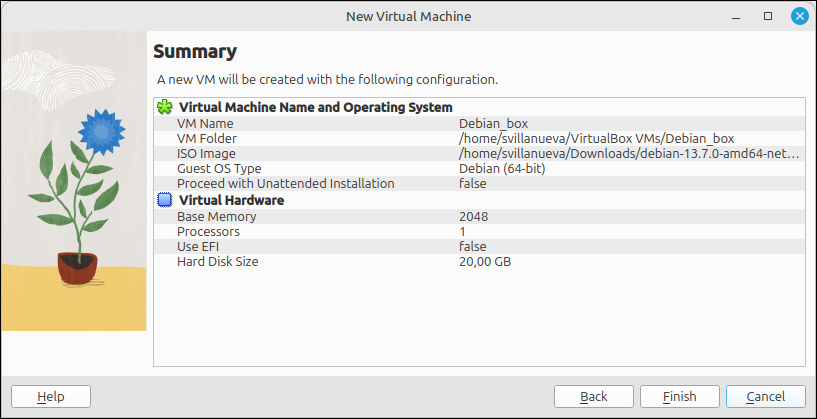Open the Help button
This screenshot has height=419, width=817.
tap(51, 397)
